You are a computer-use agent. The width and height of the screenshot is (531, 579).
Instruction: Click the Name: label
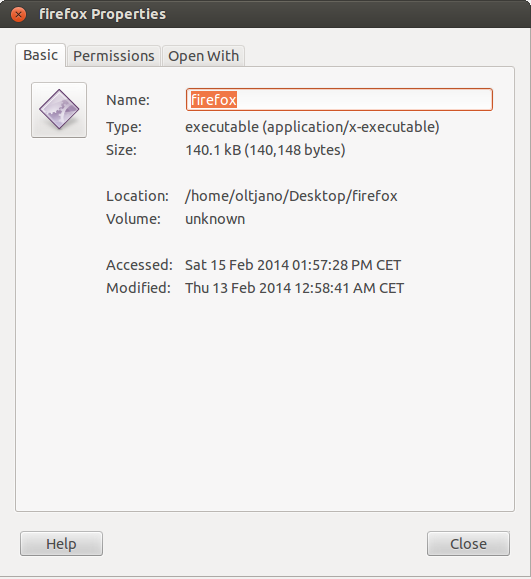click(128, 100)
